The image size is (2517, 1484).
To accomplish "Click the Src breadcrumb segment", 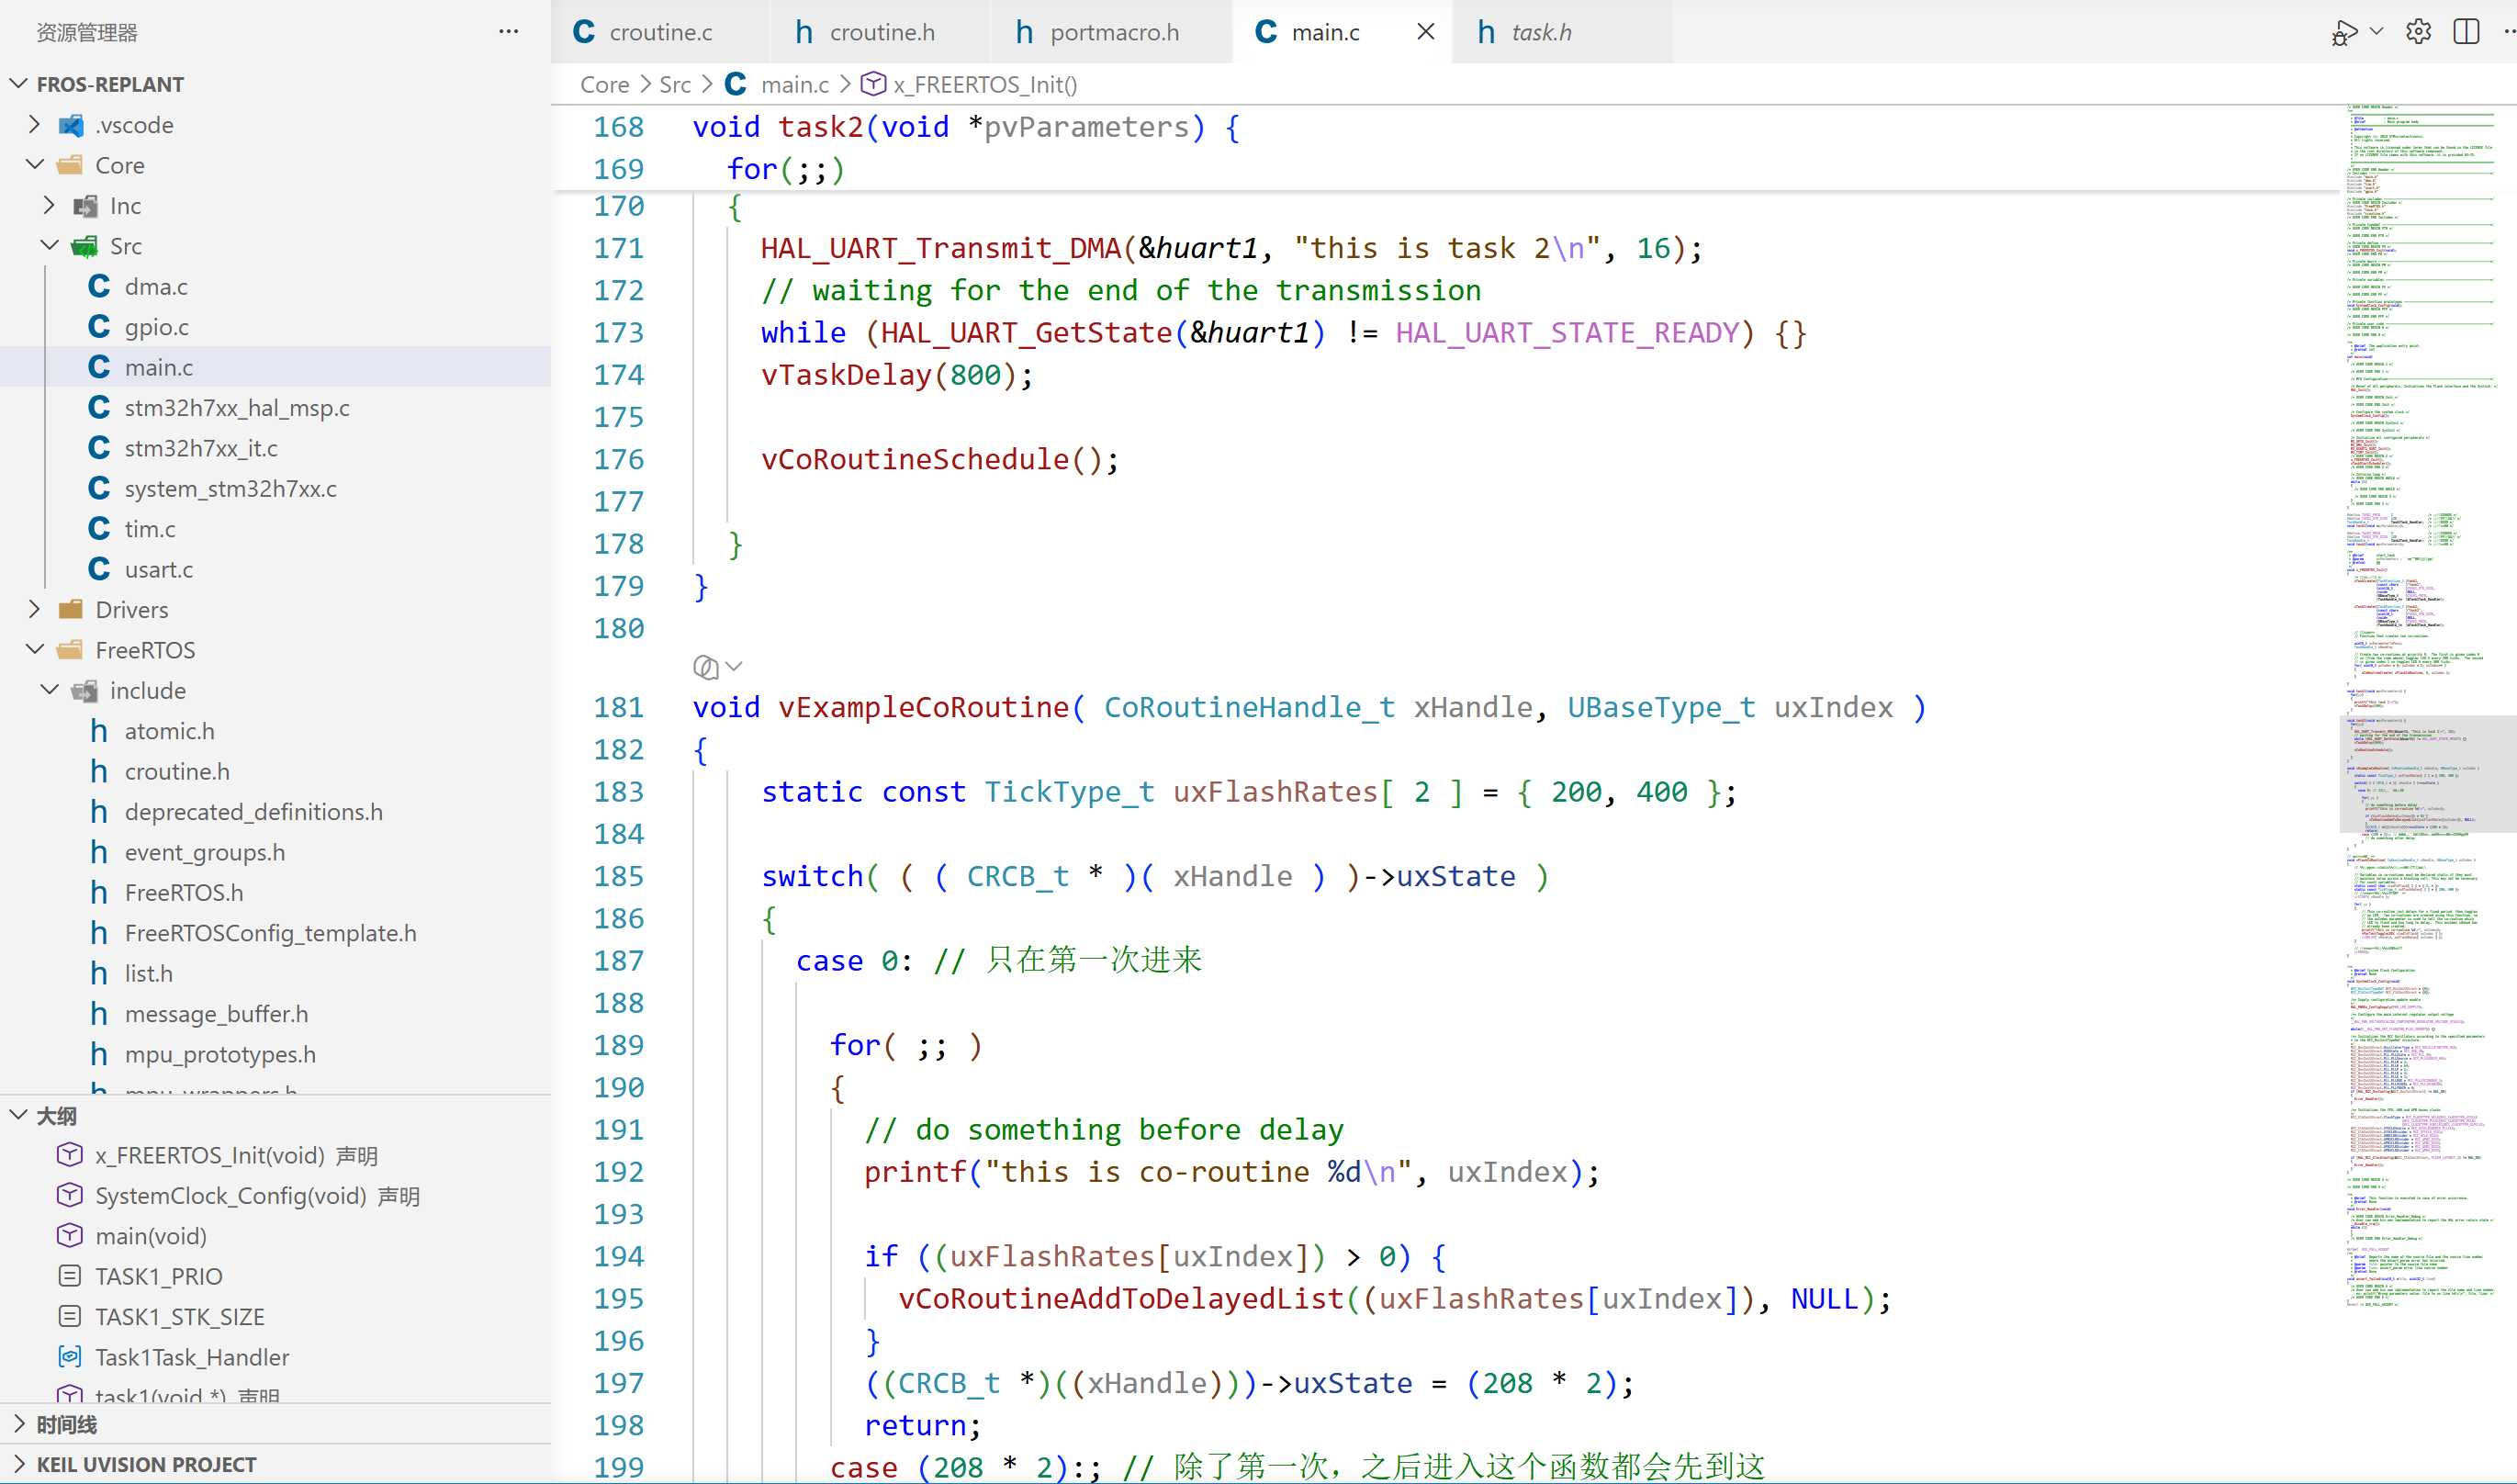I will 675,85.
